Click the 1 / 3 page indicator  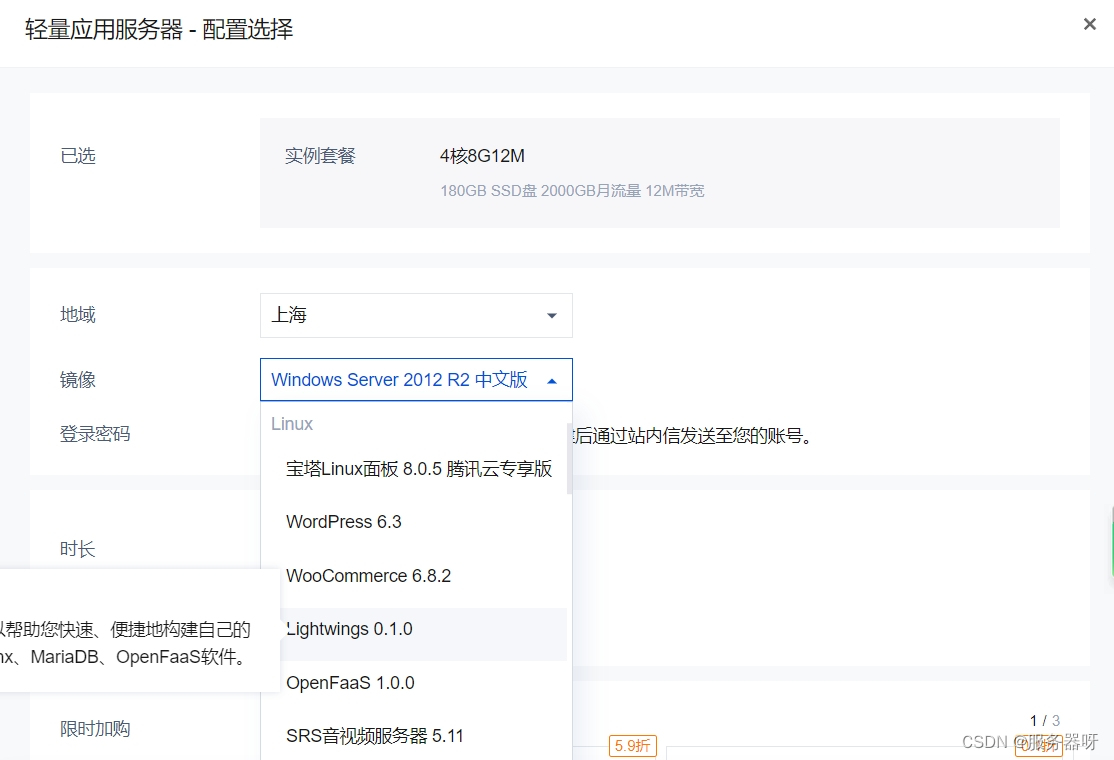pyautogui.click(x=1044, y=720)
